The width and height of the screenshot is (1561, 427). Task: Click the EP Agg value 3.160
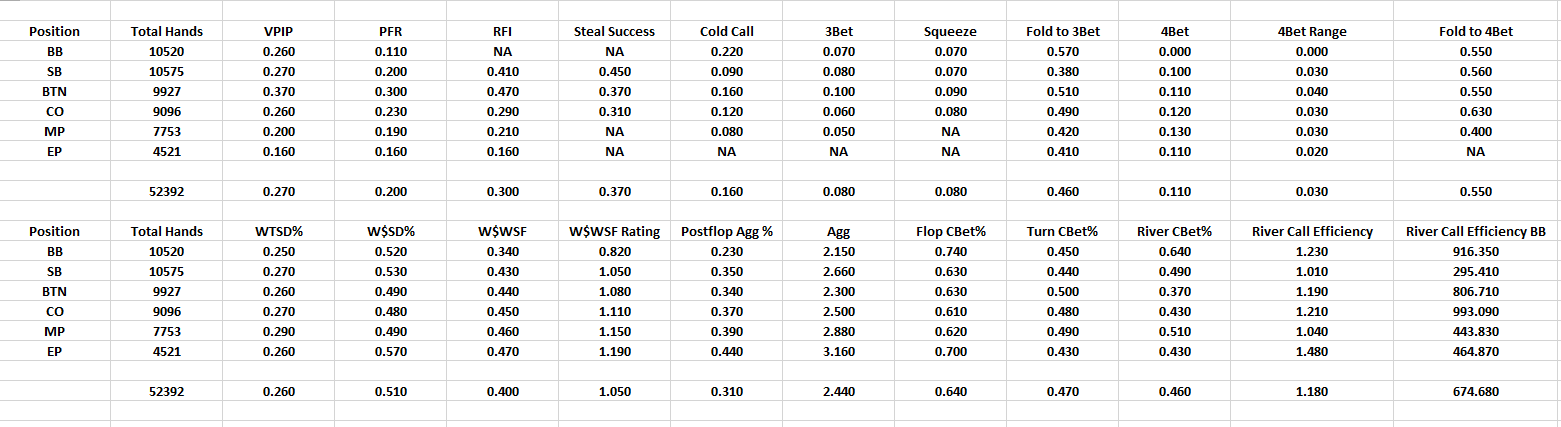click(838, 351)
